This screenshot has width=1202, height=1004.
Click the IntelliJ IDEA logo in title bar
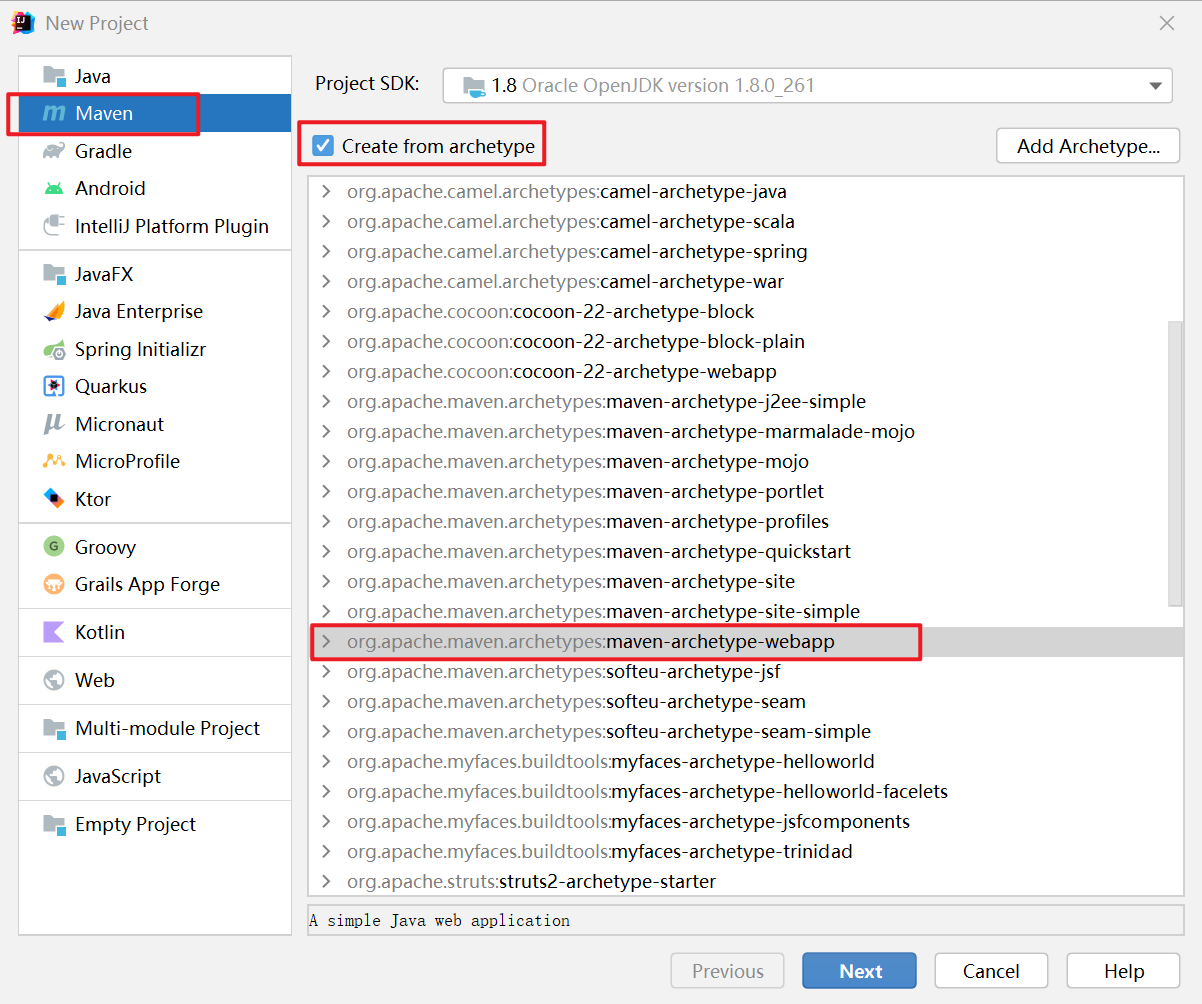coord(24,22)
